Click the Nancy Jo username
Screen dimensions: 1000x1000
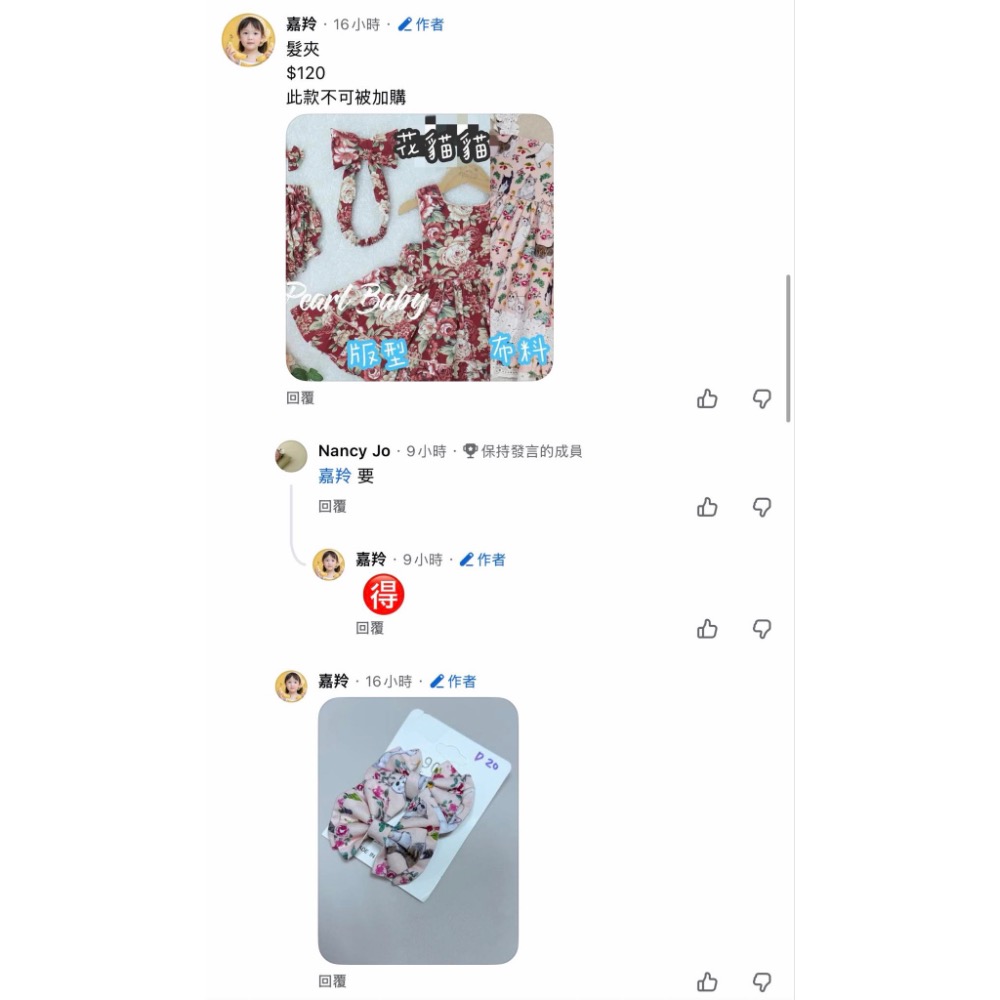pyautogui.click(x=354, y=451)
